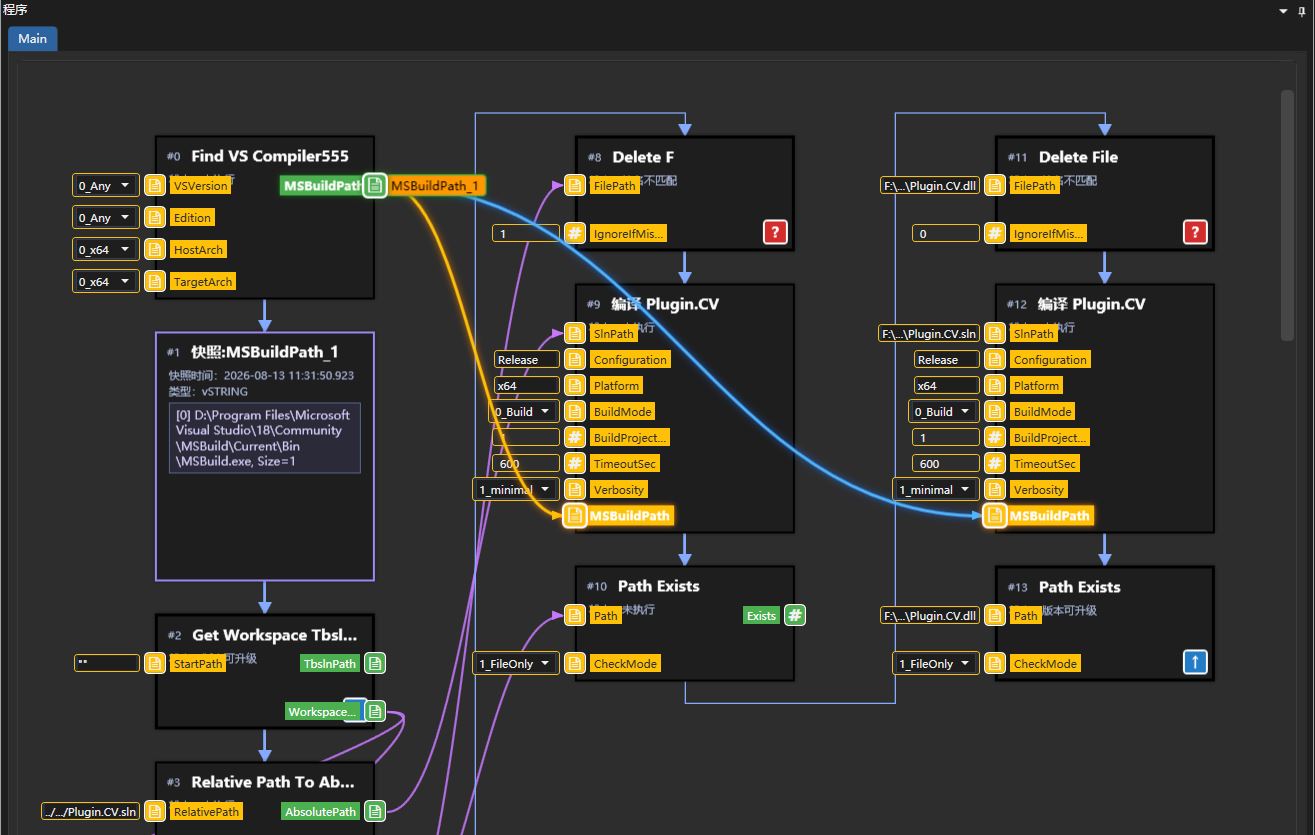Open TargetArch 0_x64 dropdown

pyautogui.click(x=106, y=281)
